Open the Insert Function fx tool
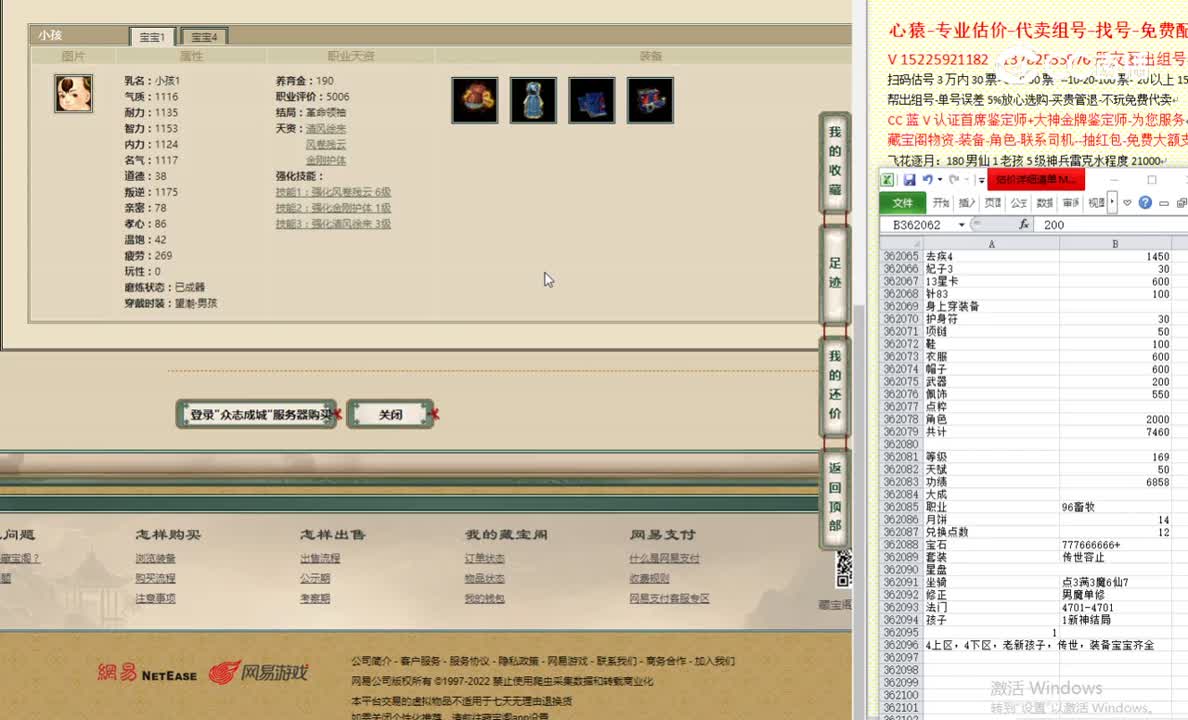 click(x=1024, y=224)
